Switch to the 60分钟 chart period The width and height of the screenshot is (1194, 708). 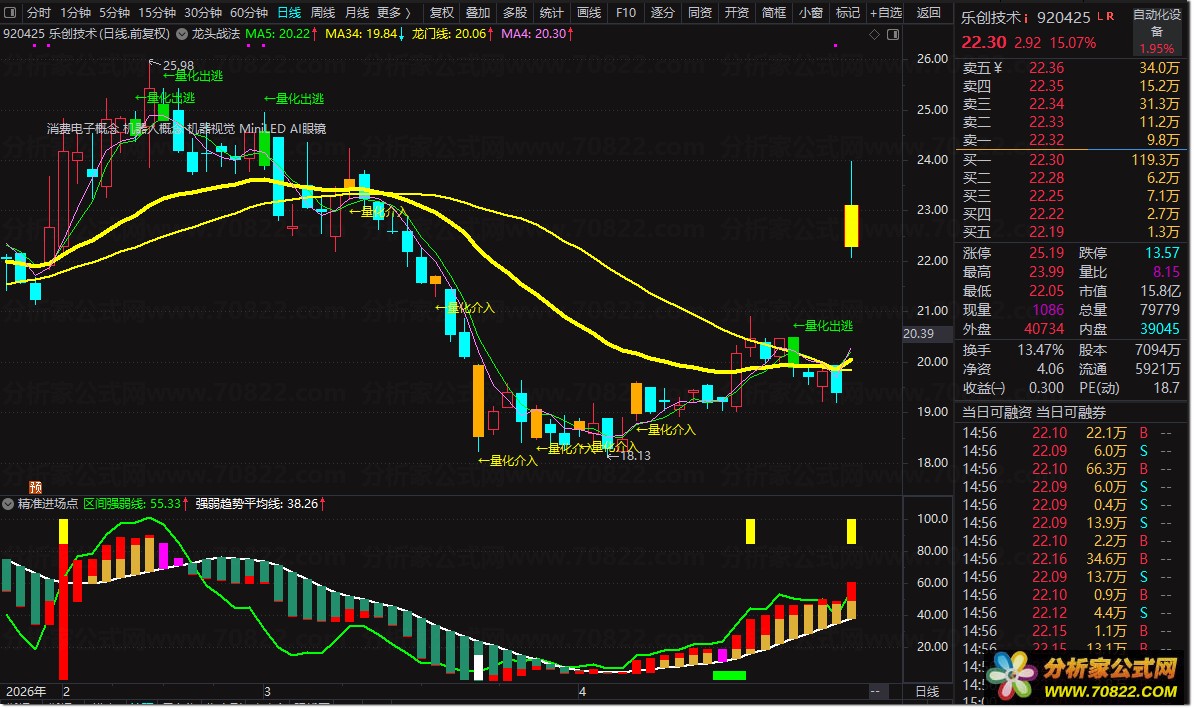click(249, 12)
